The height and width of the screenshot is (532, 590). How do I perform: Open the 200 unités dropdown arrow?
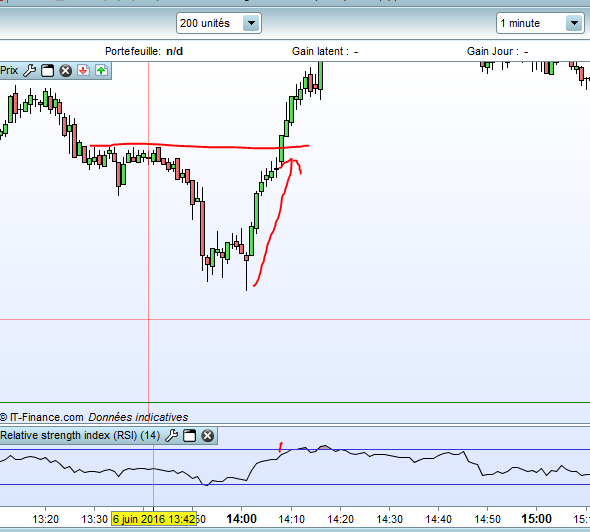click(x=251, y=23)
